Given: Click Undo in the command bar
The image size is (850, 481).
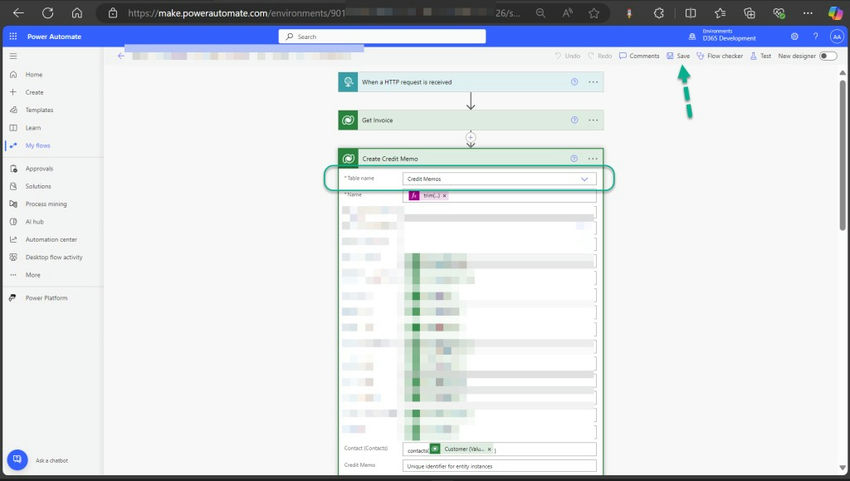Looking at the screenshot, I should point(567,56).
